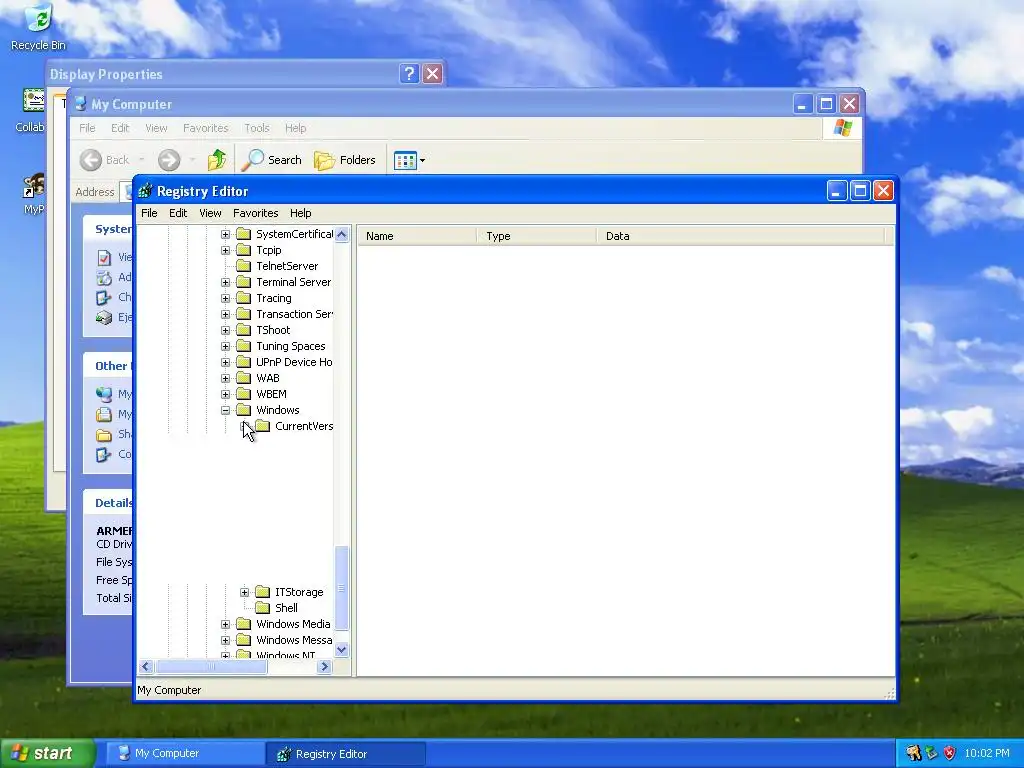1024x768 pixels.
Task: Select the WBEM folder icon
Action: [244, 394]
